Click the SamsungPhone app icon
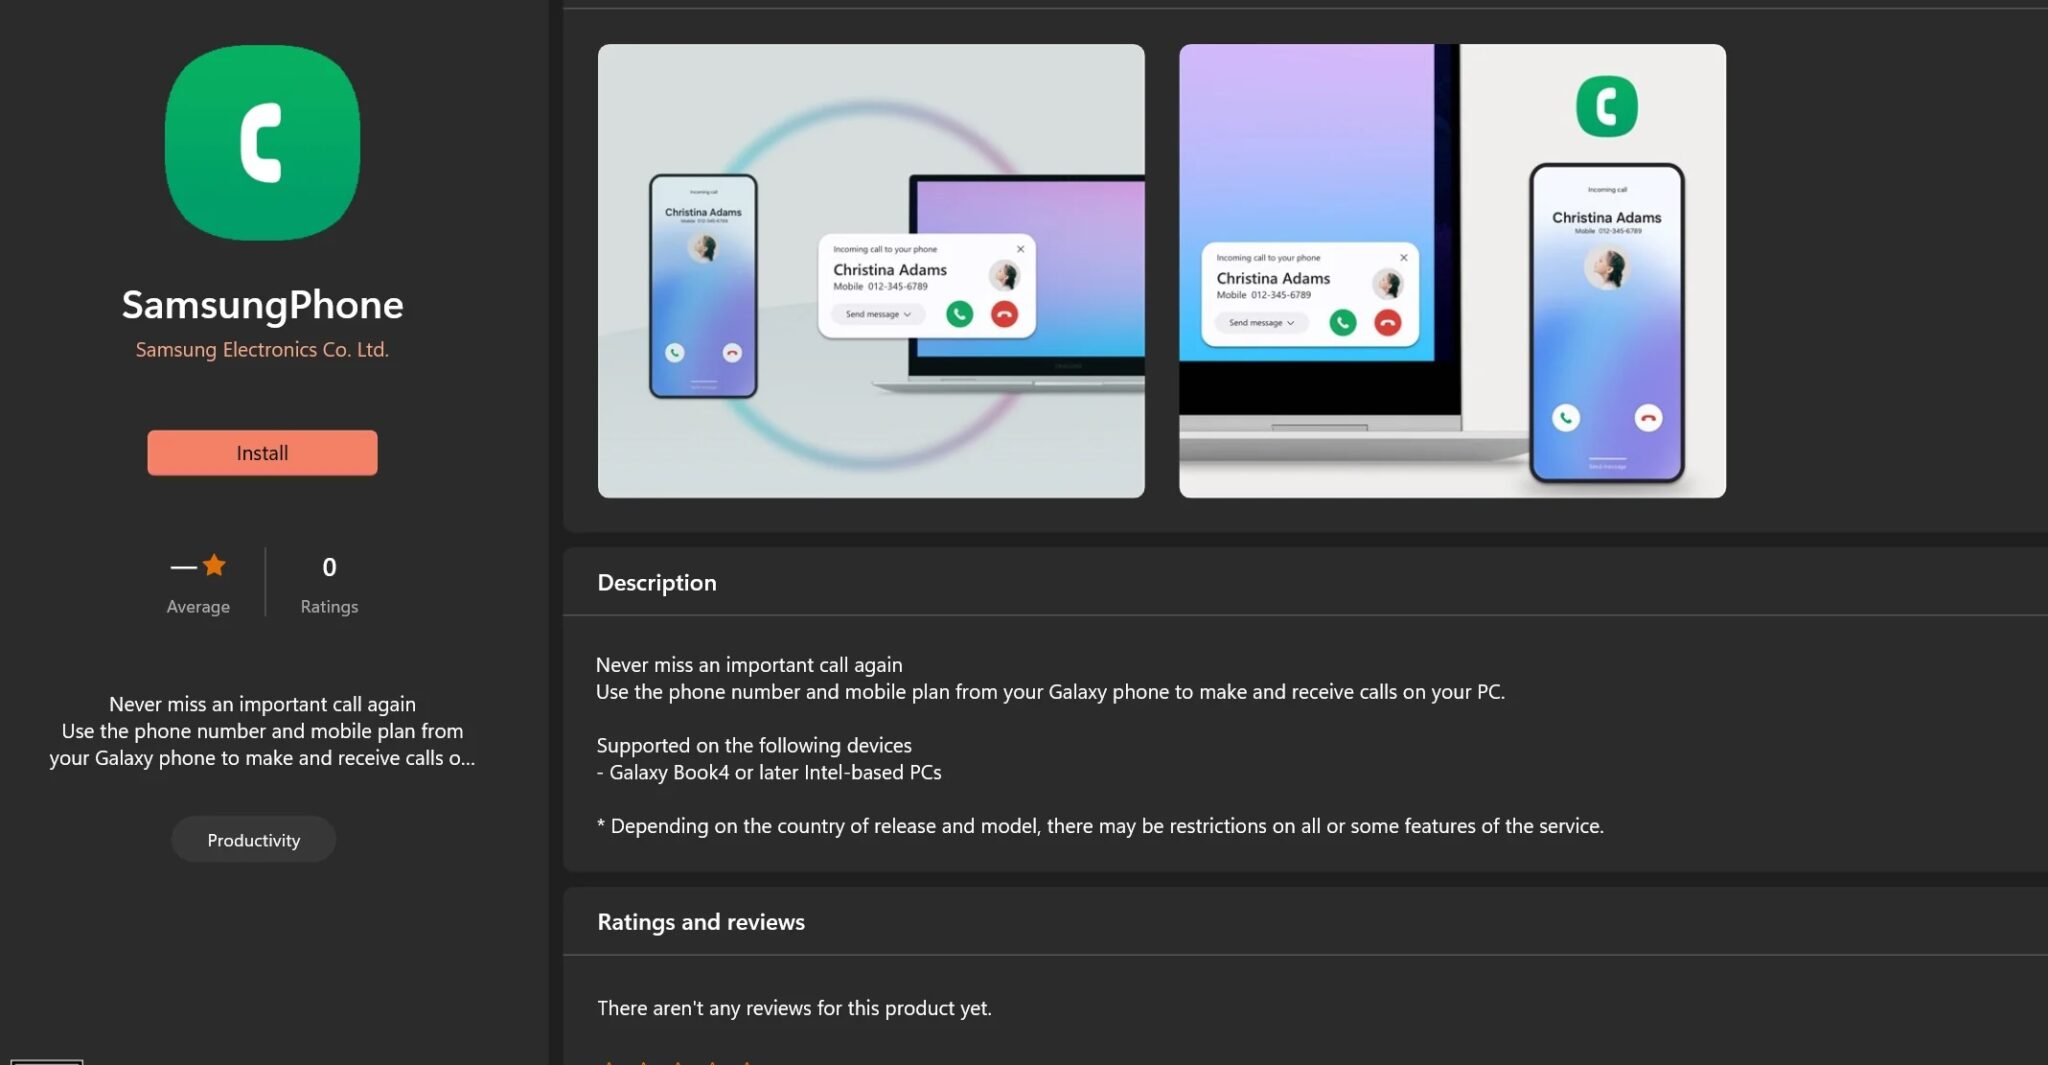Image resolution: width=2048 pixels, height=1065 pixels. pos(262,143)
